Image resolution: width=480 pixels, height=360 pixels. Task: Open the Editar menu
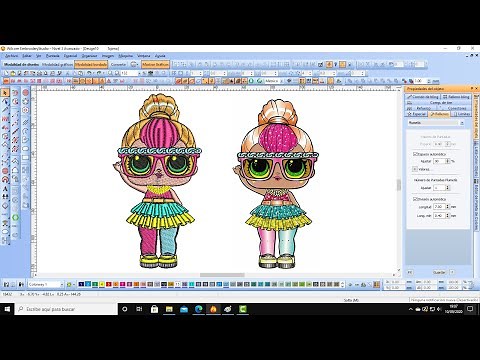(27, 56)
